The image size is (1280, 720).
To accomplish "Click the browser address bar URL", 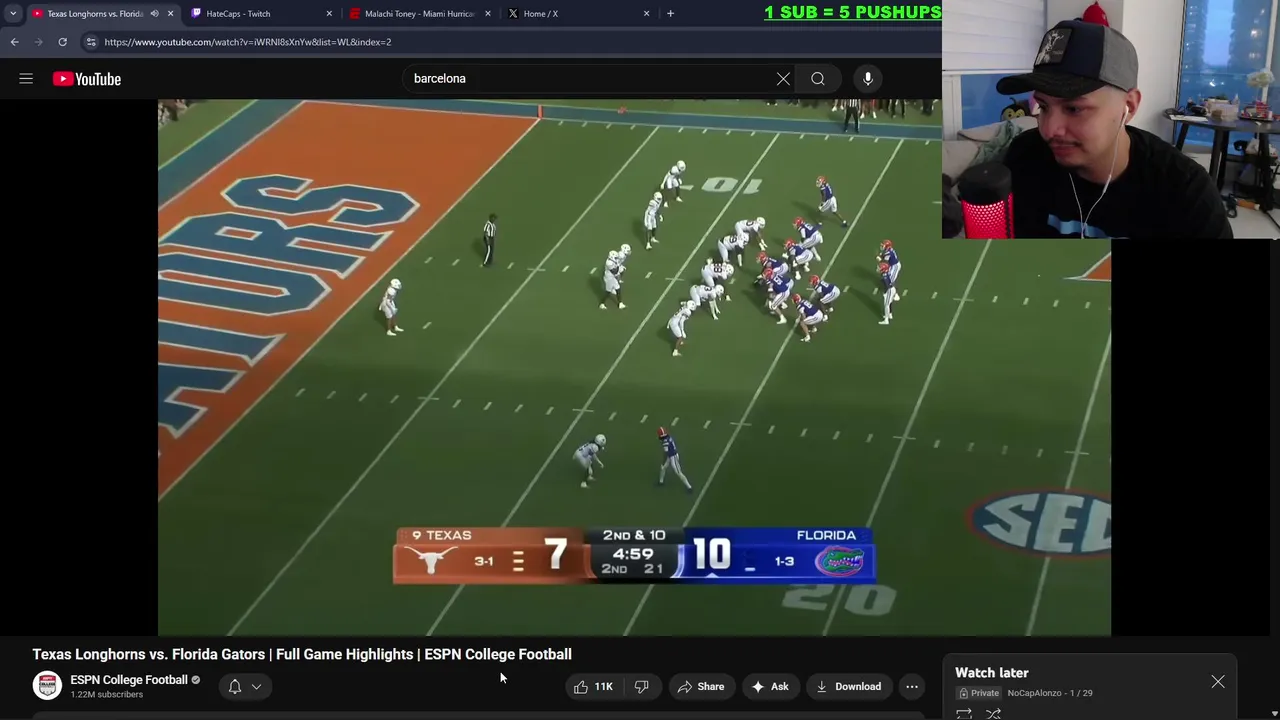I will (x=248, y=42).
